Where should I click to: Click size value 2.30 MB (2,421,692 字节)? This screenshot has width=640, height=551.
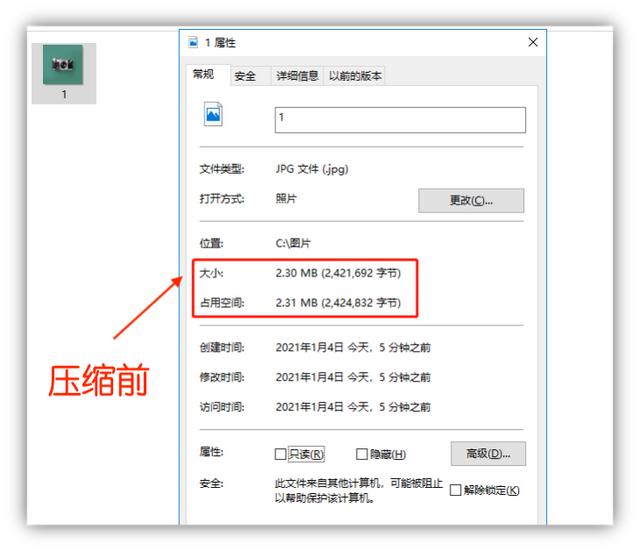pyautogui.click(x=338, y=273)
